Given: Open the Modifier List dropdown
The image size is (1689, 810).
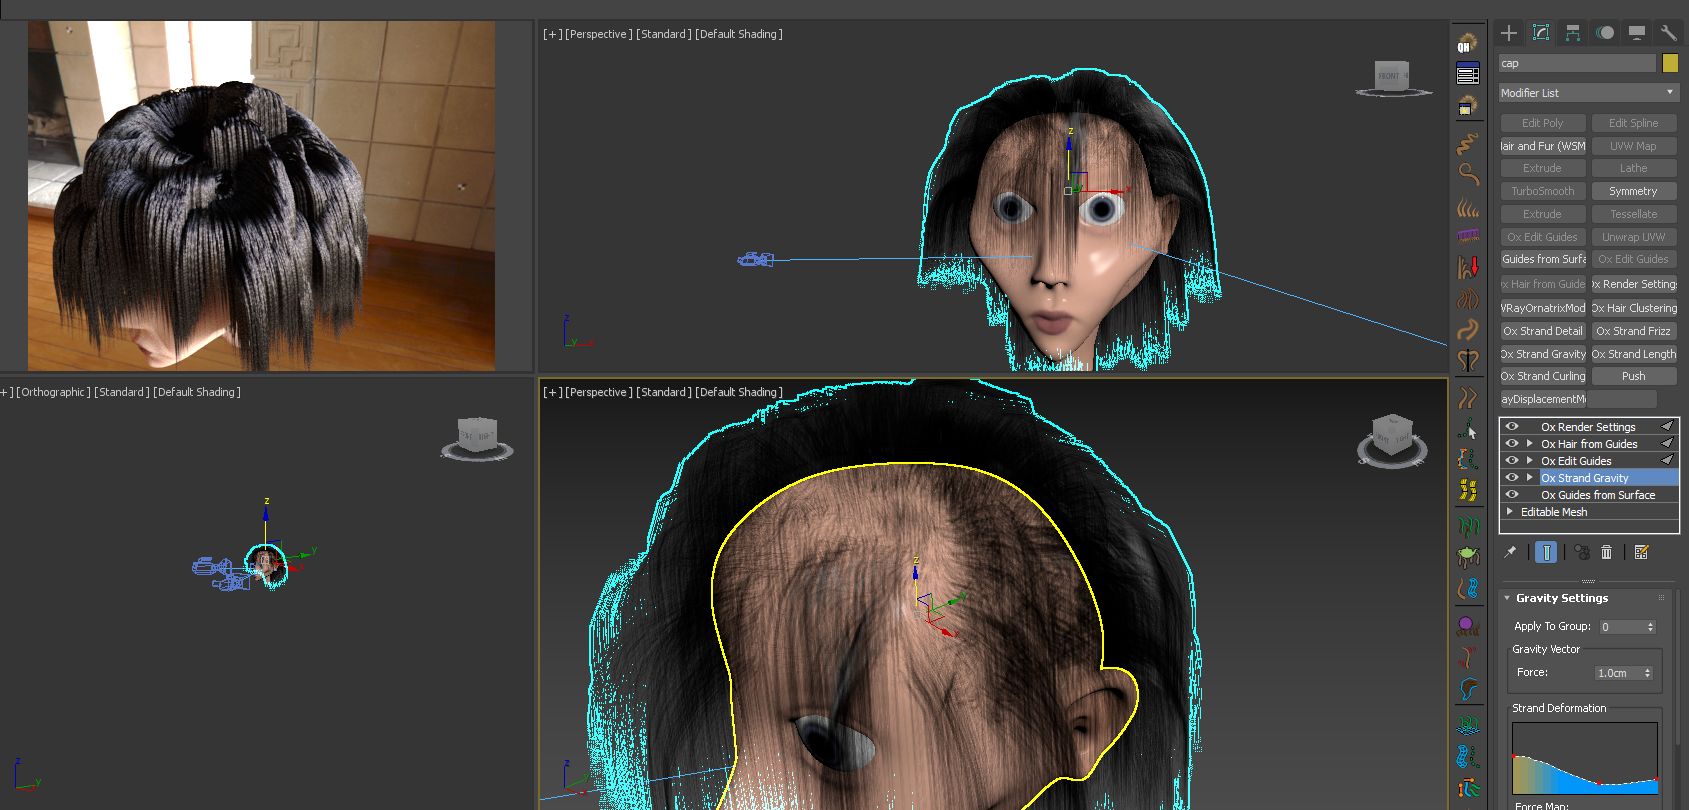Looking at the screenshot, I should click(1588, 93).
